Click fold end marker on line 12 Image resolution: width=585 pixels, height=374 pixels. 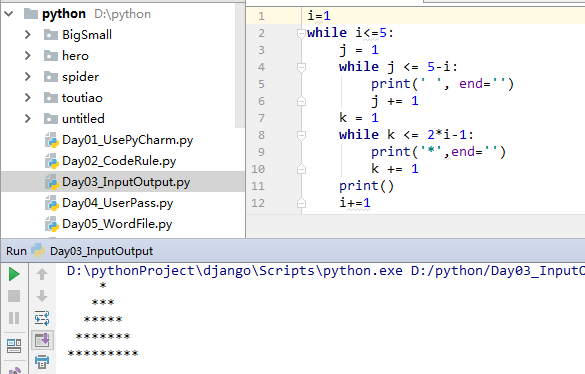pyautogui.click(x=301, y=203)
